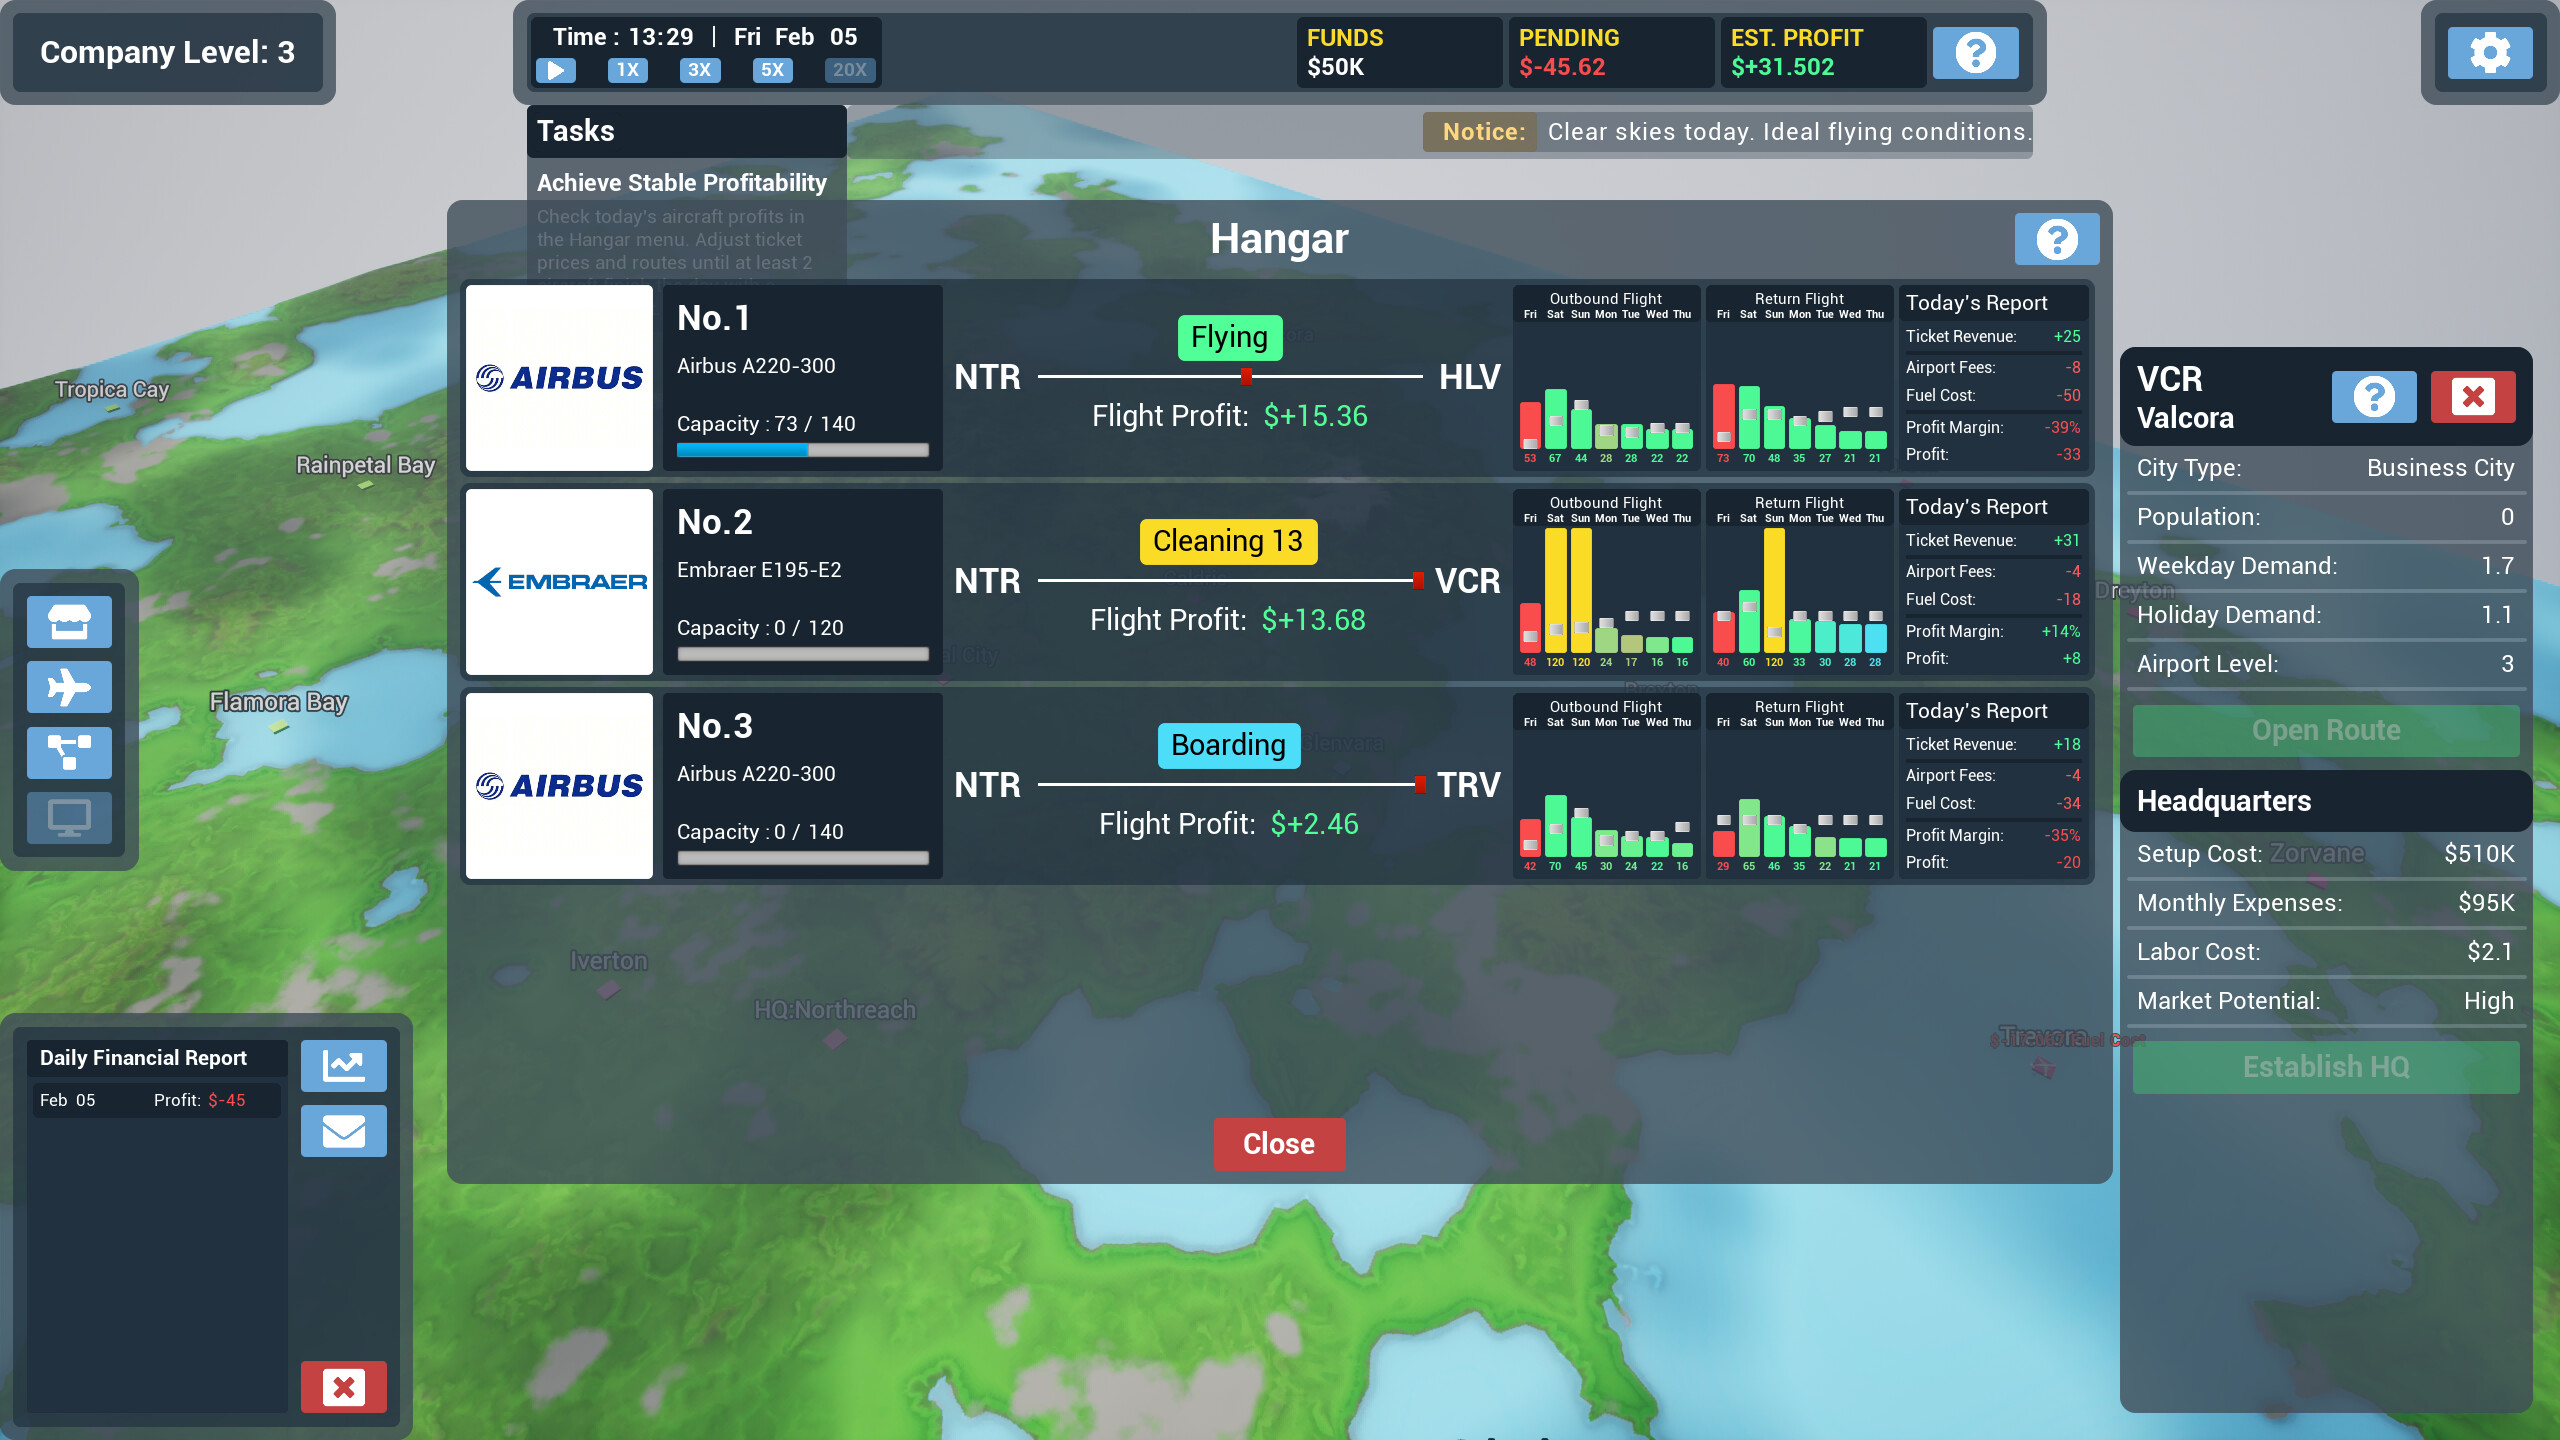This screenshot has width=2560, height=1440.
Task: Click the No.2 Return Flight chart
Action: (1799, 582)
